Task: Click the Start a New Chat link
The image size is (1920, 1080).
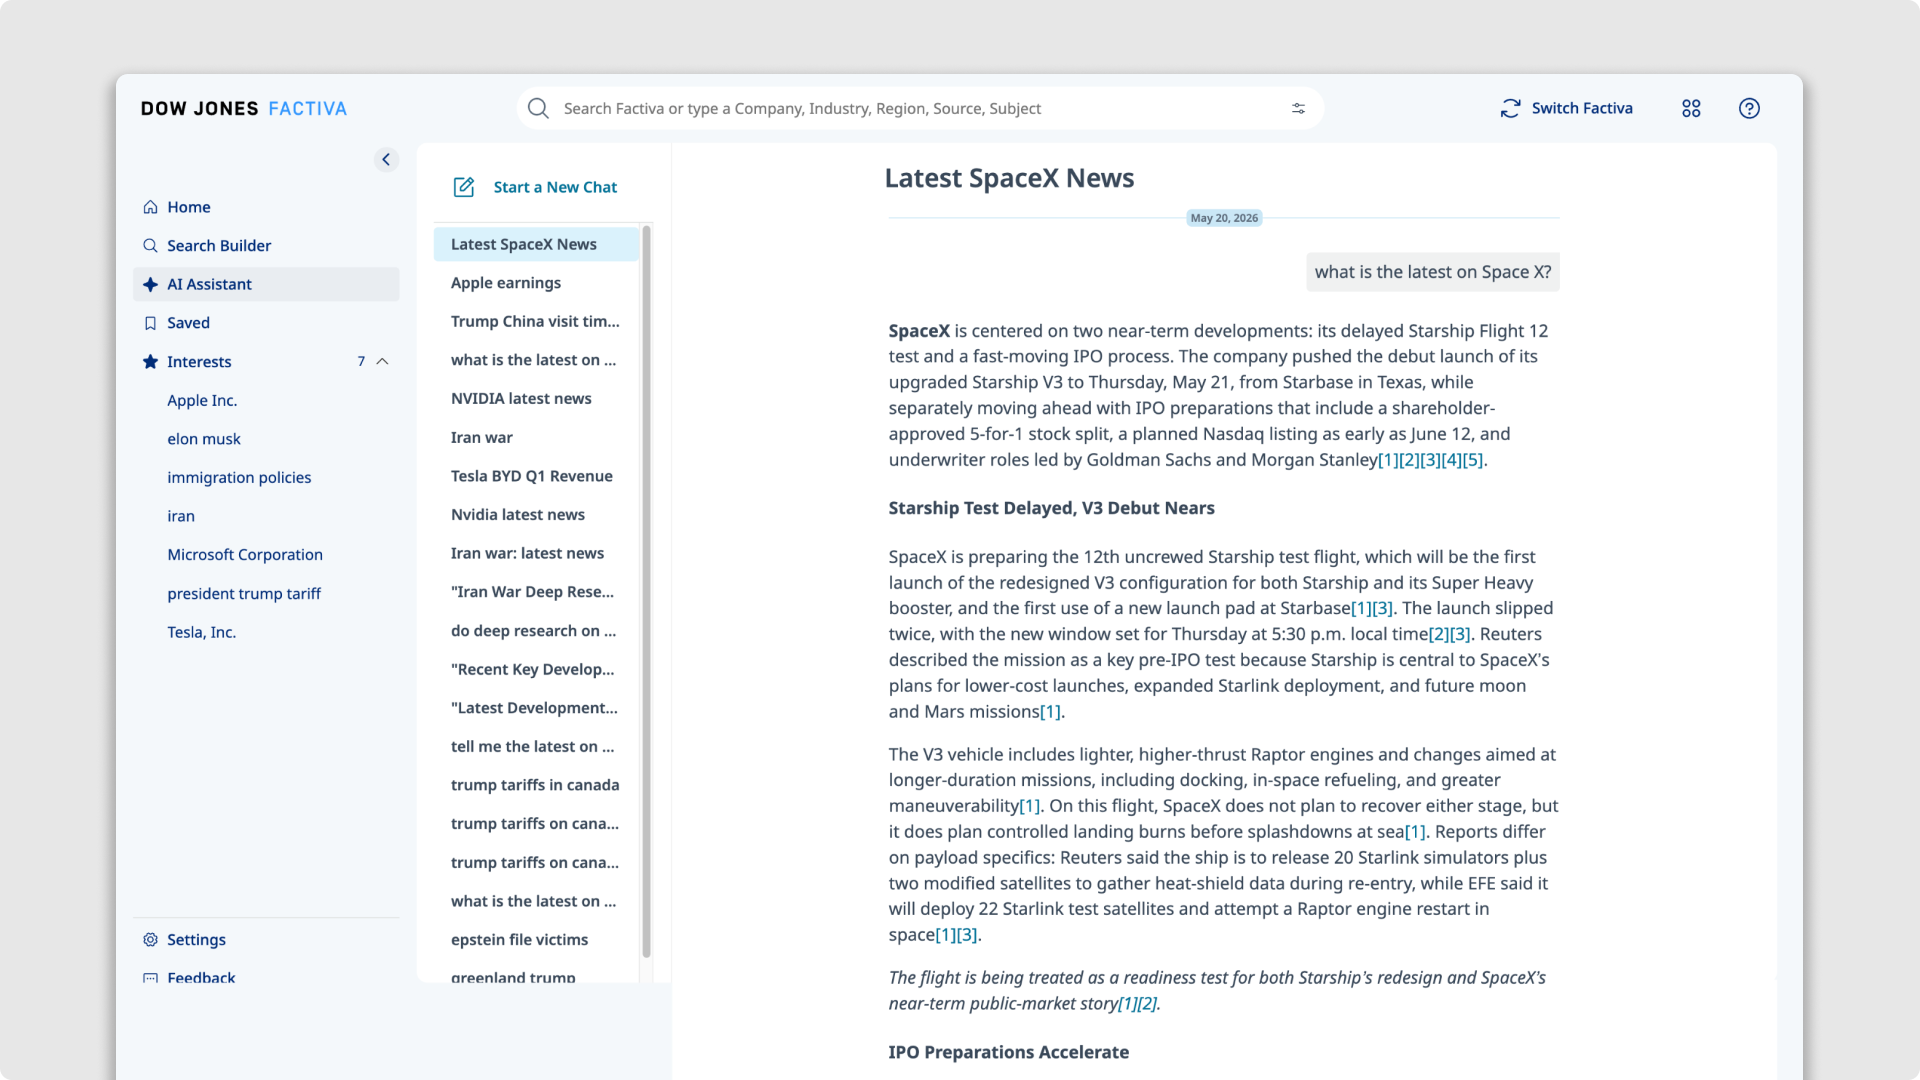Action: pyautogui.click(x=555, y=187)
